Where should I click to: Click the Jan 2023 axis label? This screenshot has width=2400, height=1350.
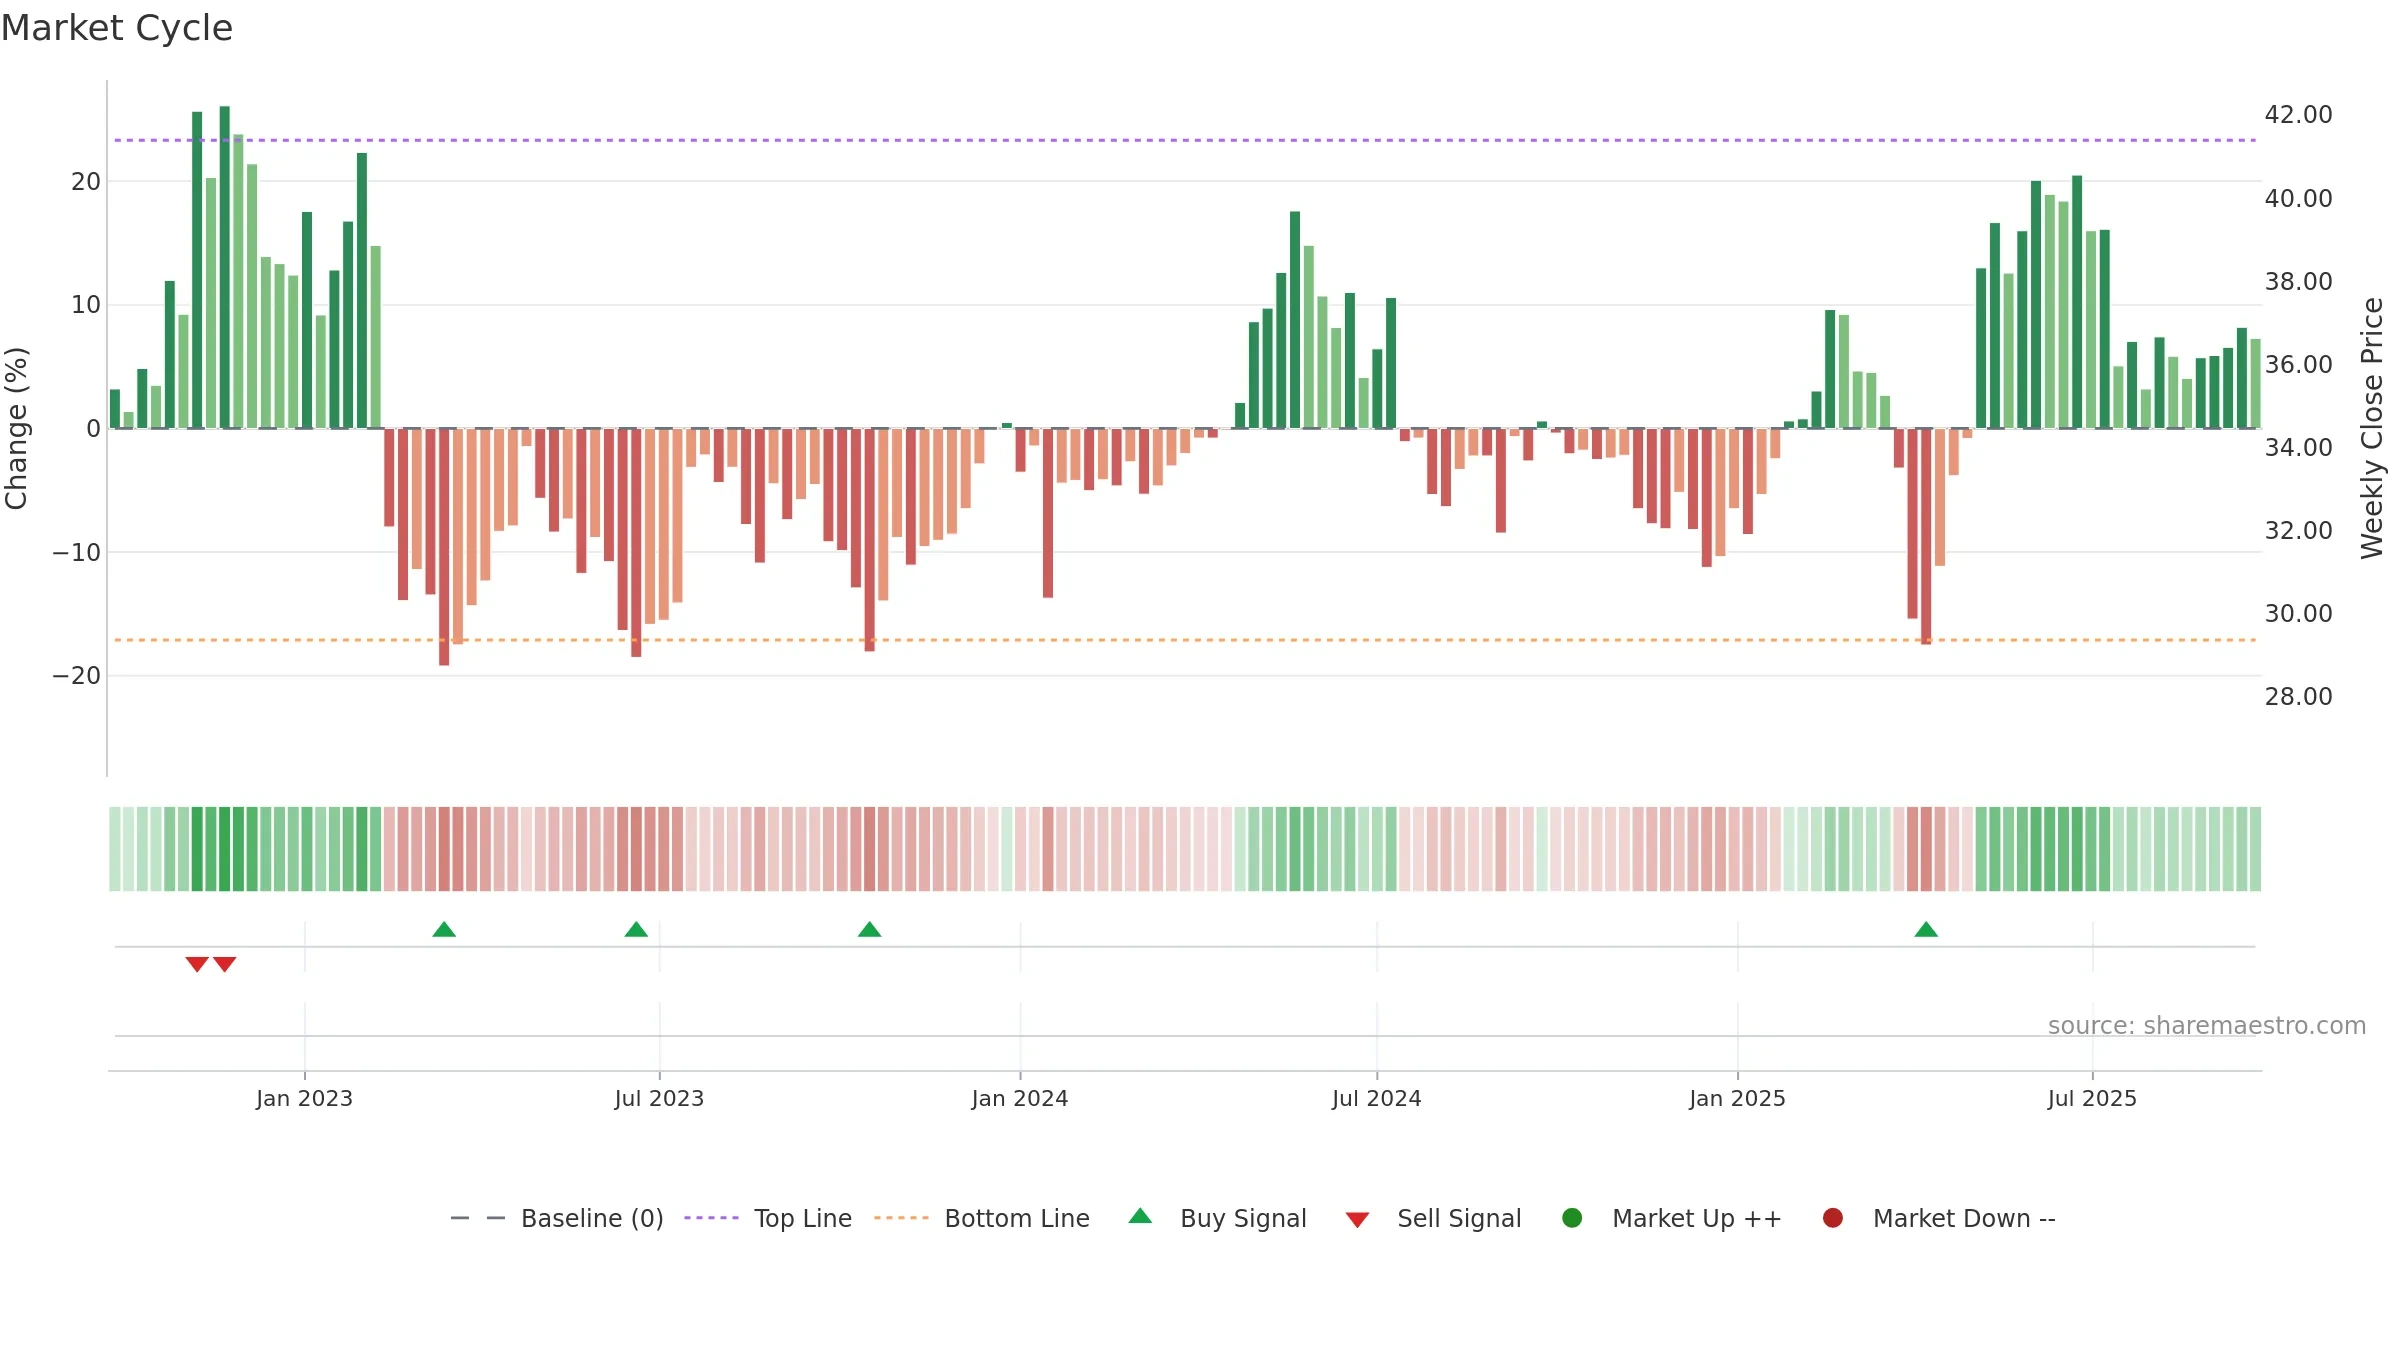304,1098
